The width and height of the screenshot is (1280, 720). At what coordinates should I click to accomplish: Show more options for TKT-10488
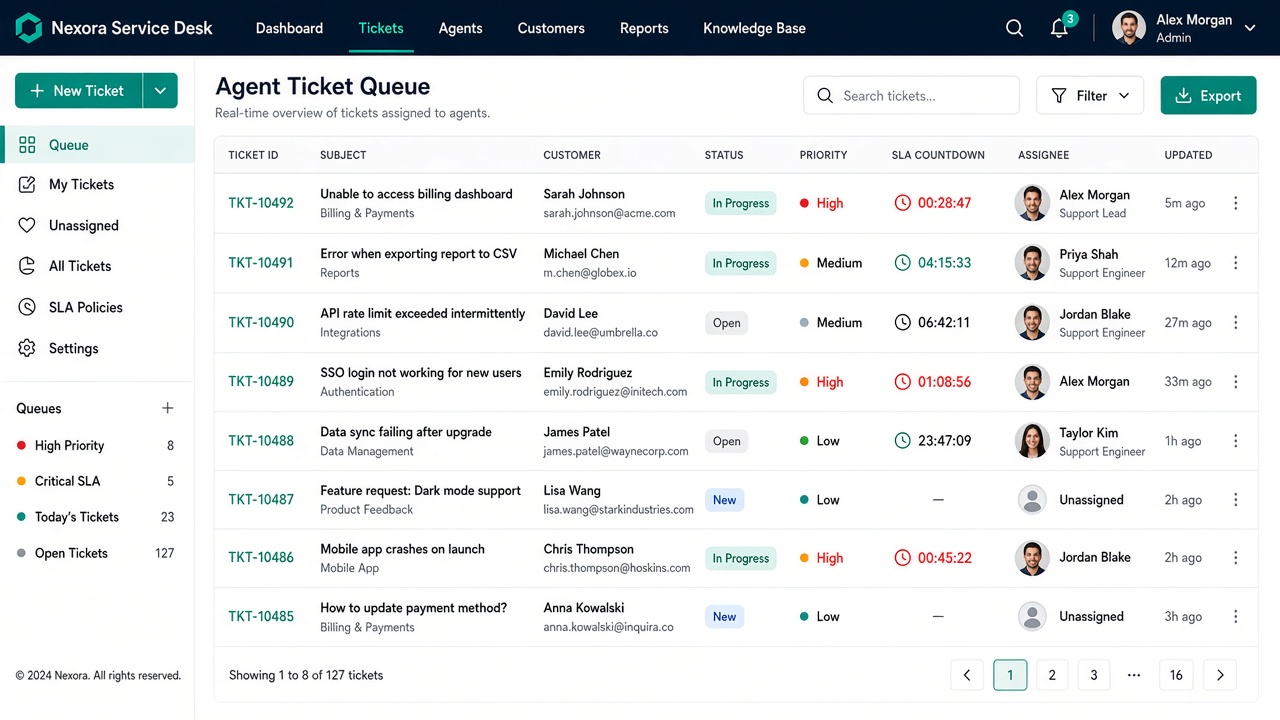pos(1236,441)
